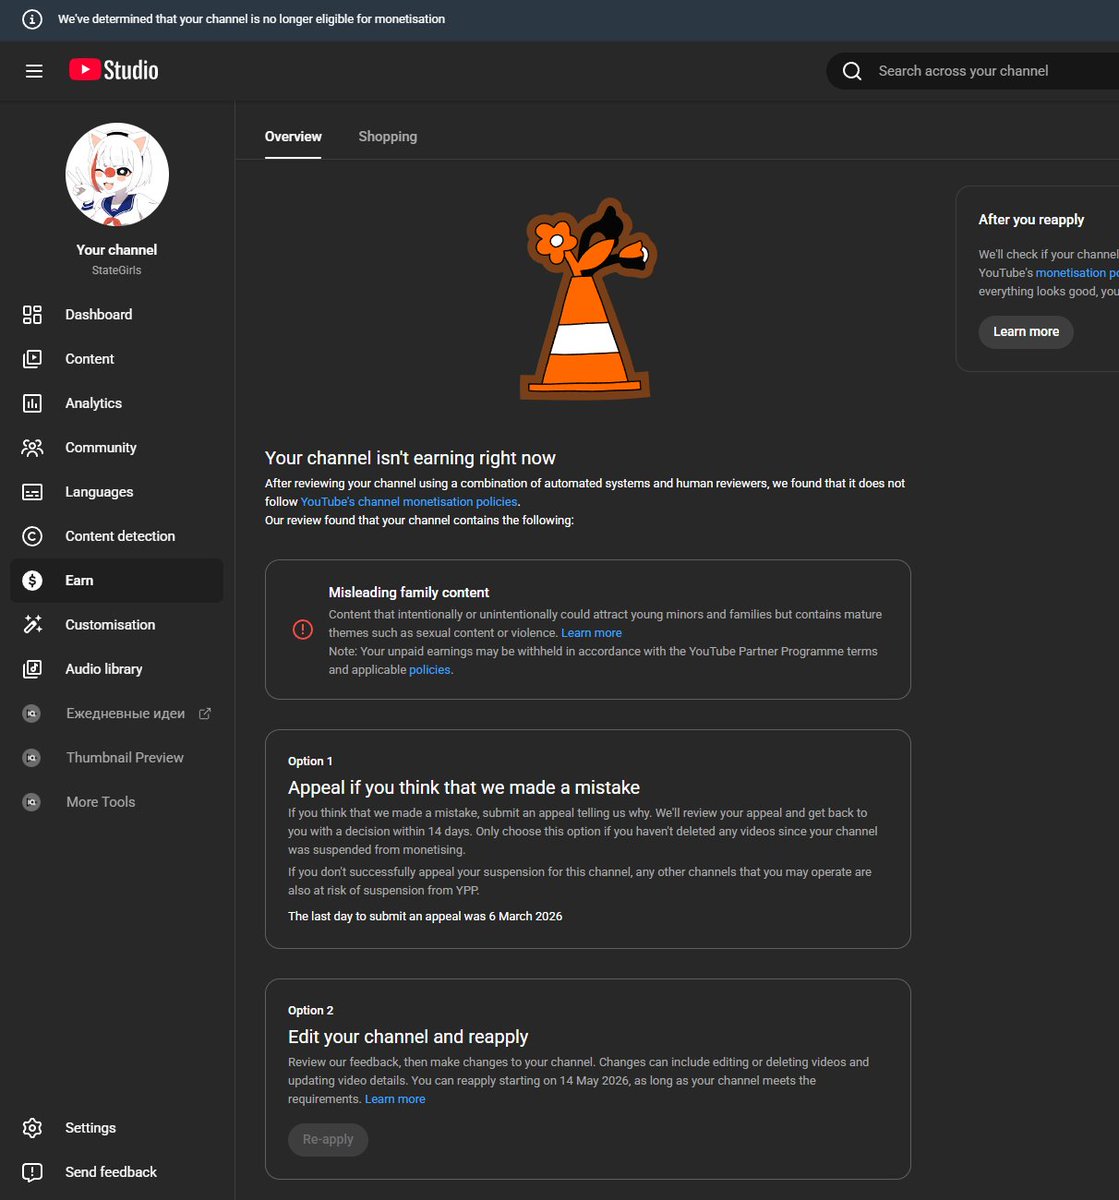
Task: Click the Misleading family content heading
Action: [x=409, y=593]
